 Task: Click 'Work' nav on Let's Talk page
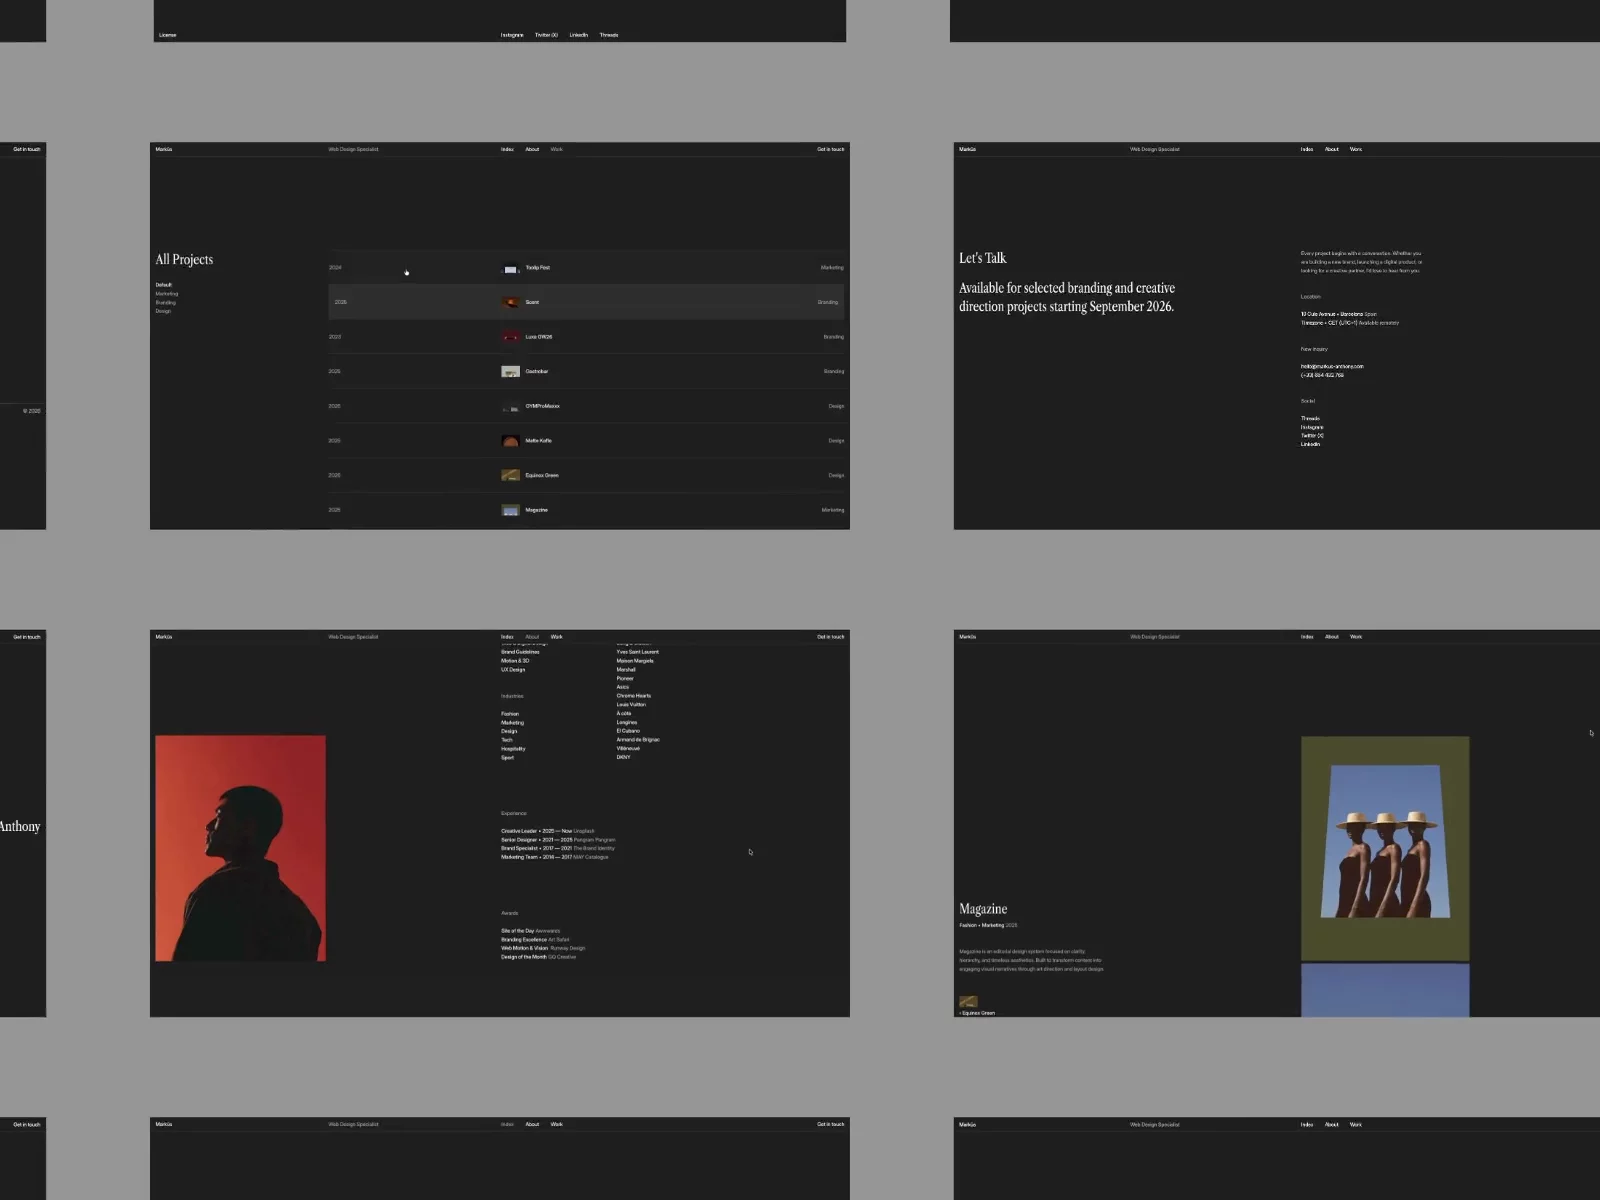point(1356,149)
